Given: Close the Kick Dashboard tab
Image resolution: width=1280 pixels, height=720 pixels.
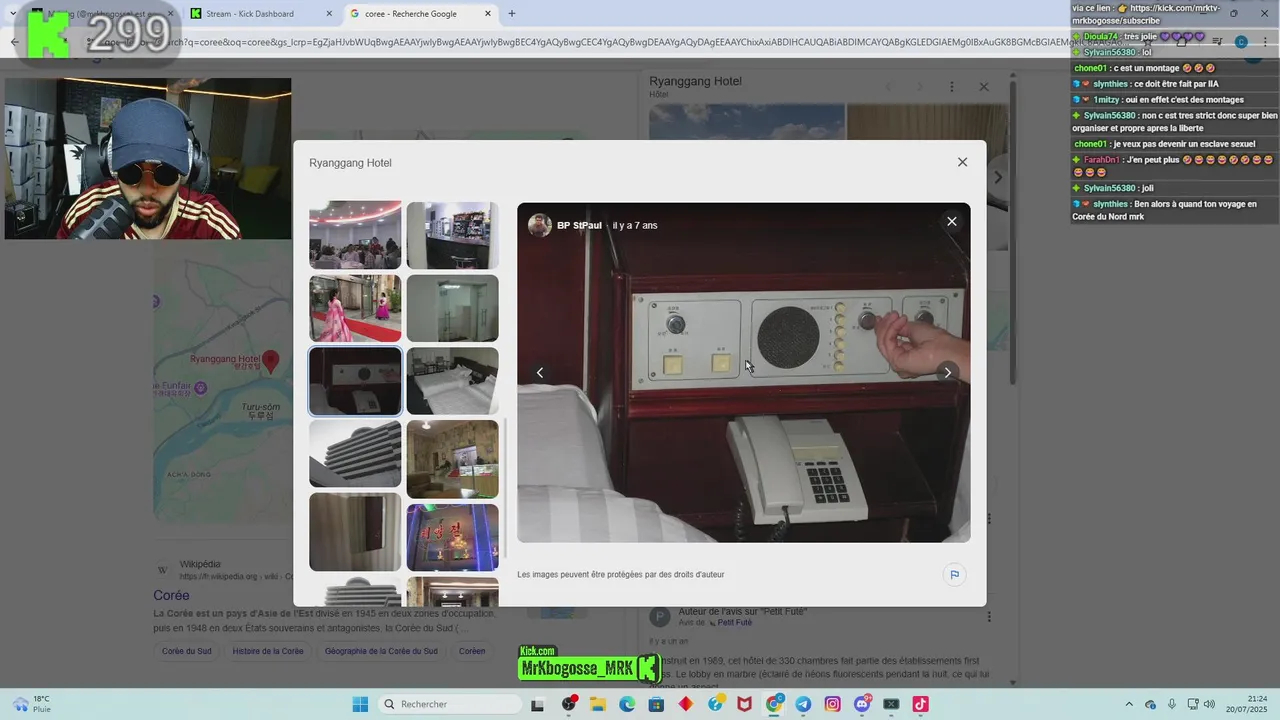Looking at the screenshot, I should (x=328, y=14).
